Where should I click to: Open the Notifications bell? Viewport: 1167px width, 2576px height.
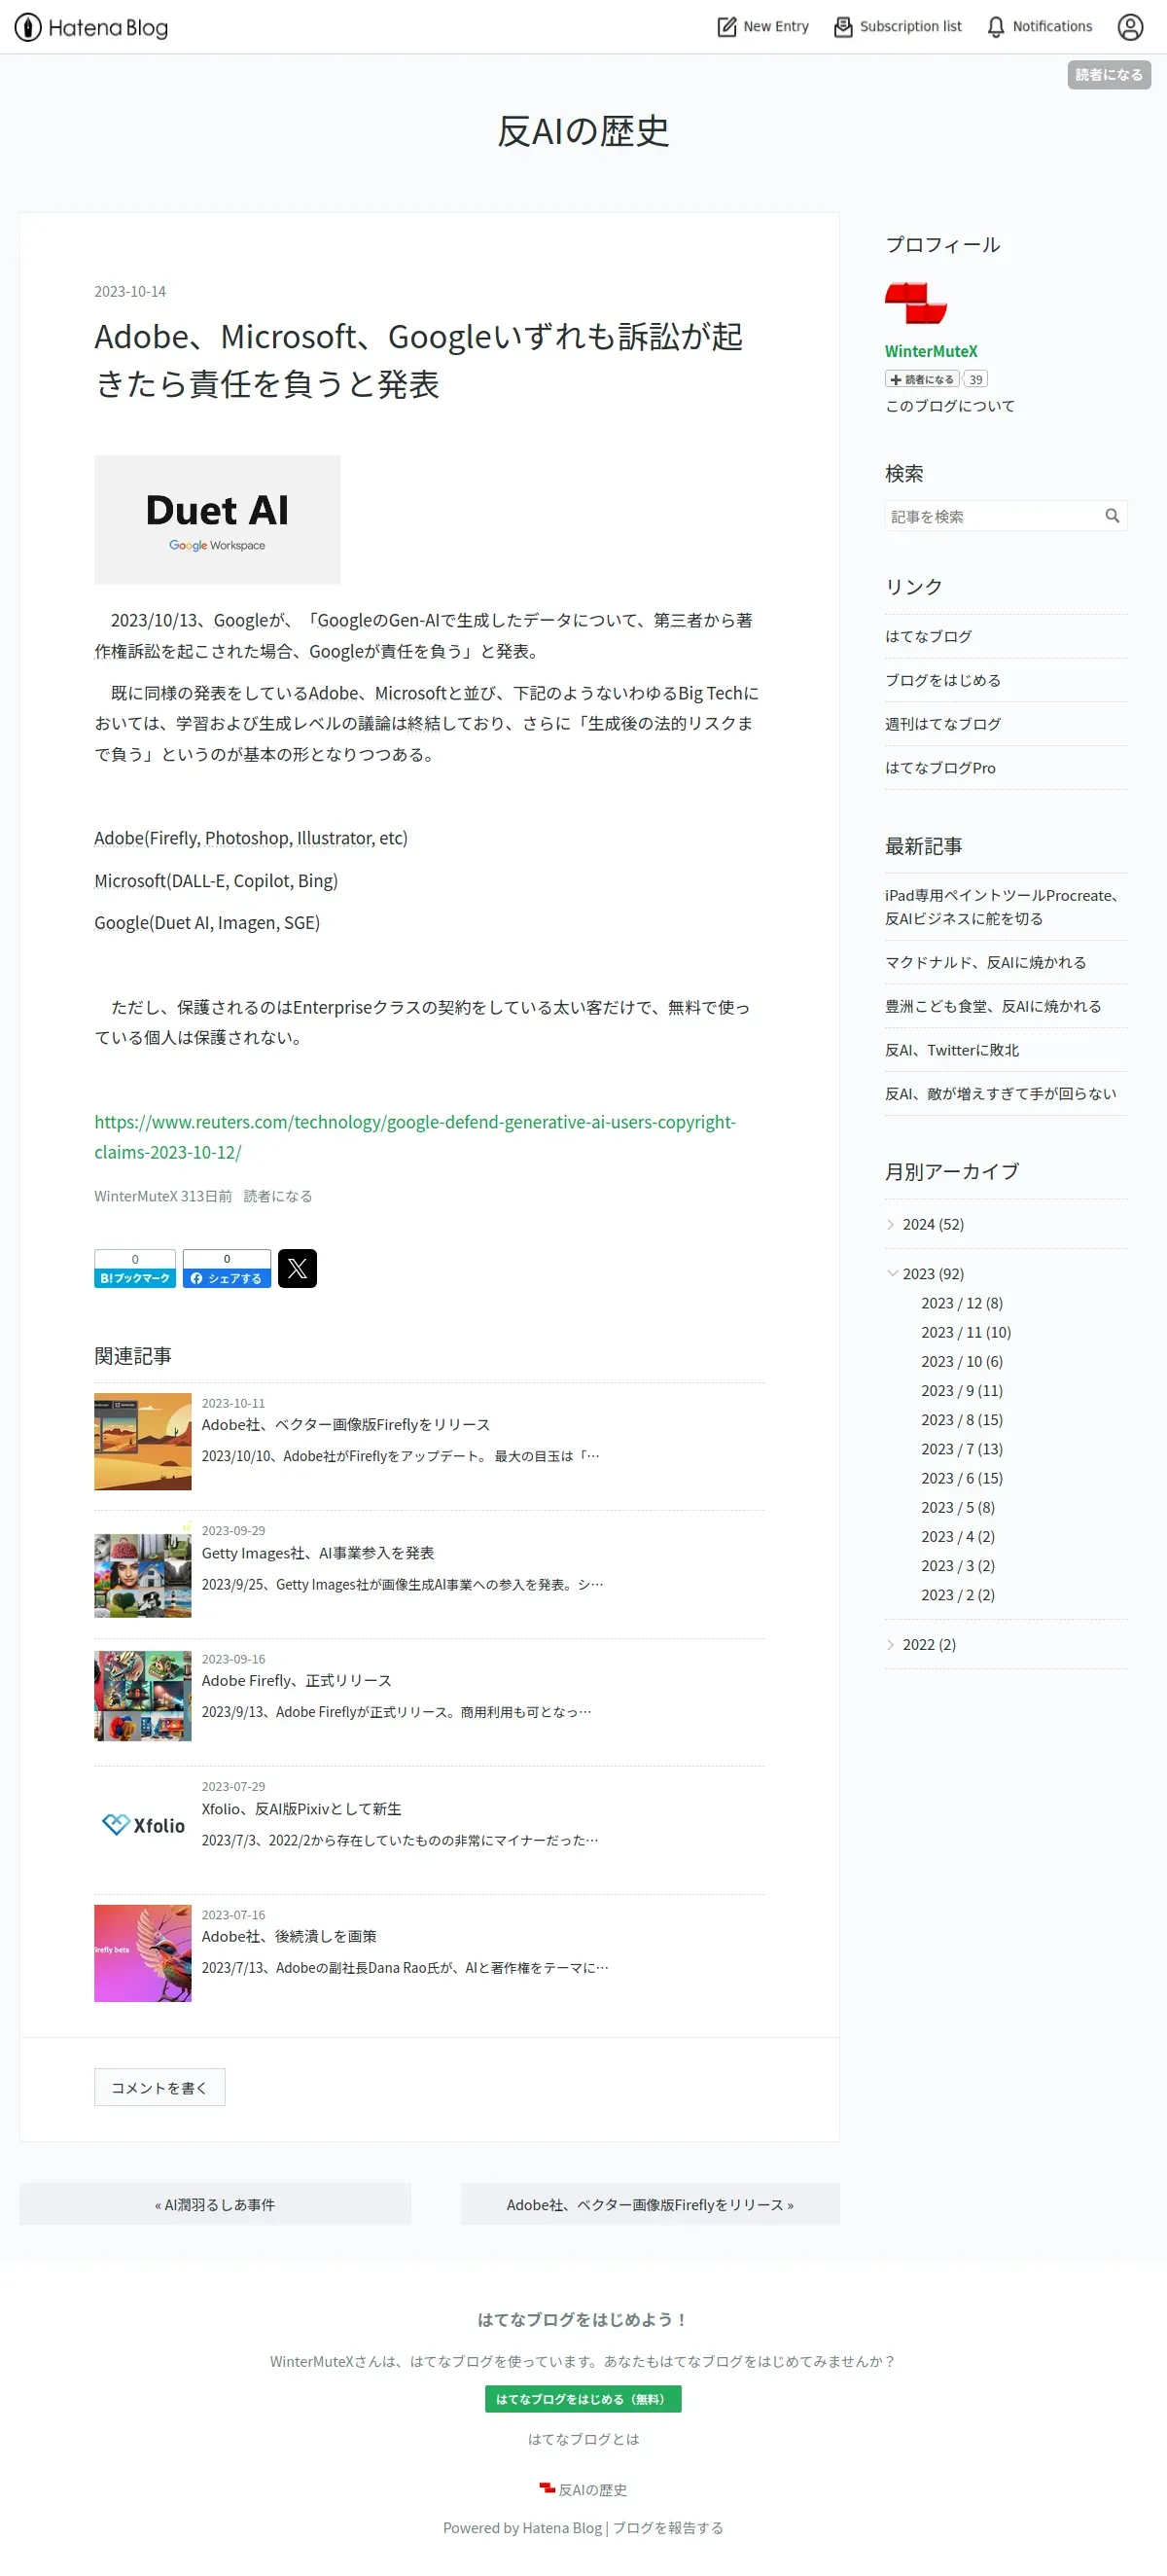point(1039,27)
